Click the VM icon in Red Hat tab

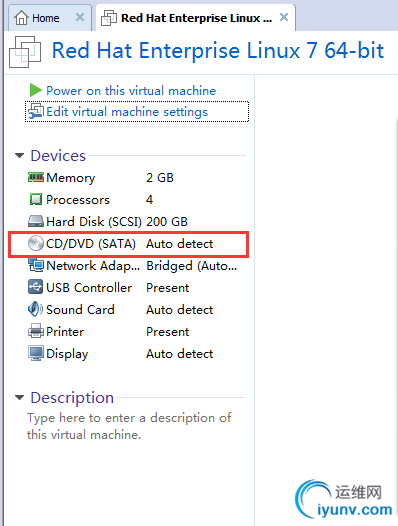coord(109,18)
